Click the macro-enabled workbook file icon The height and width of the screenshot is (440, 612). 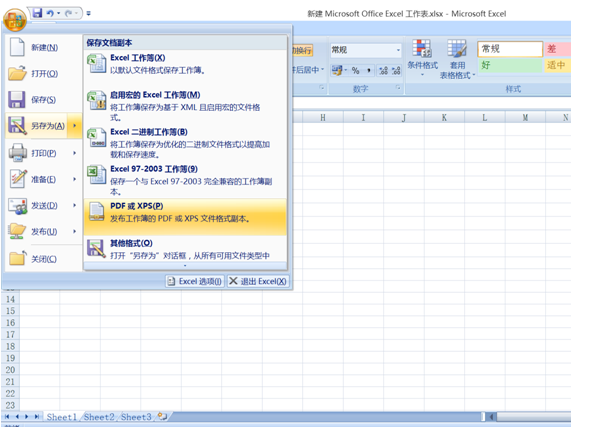tap(96, 100)
